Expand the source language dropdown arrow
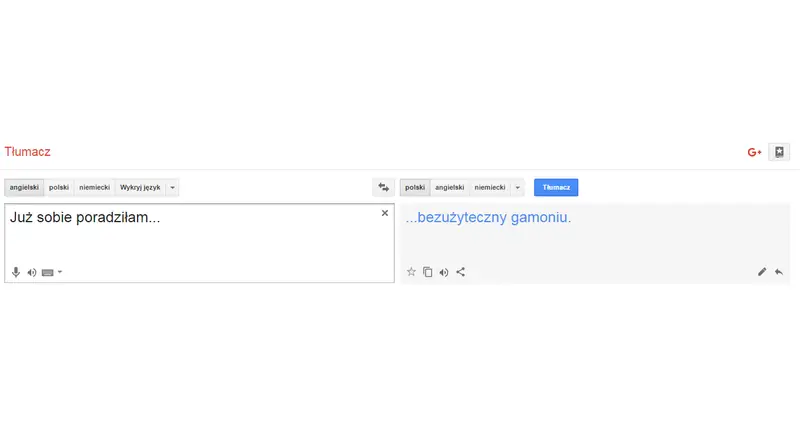Image resolution: width=800 pixels, height=445 pixels. (172, 187)
